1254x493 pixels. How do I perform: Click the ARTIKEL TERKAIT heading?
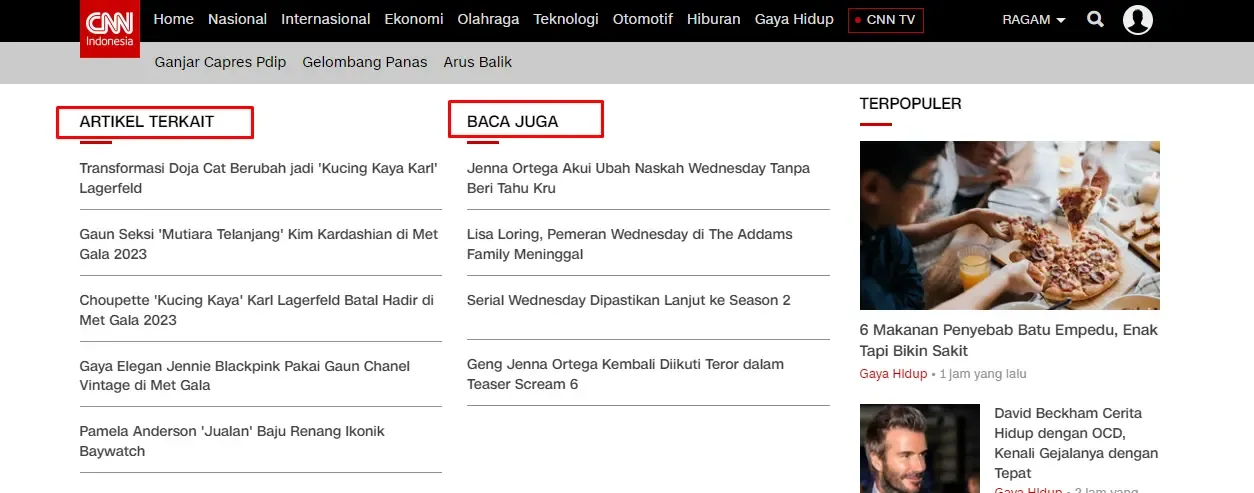147,122
